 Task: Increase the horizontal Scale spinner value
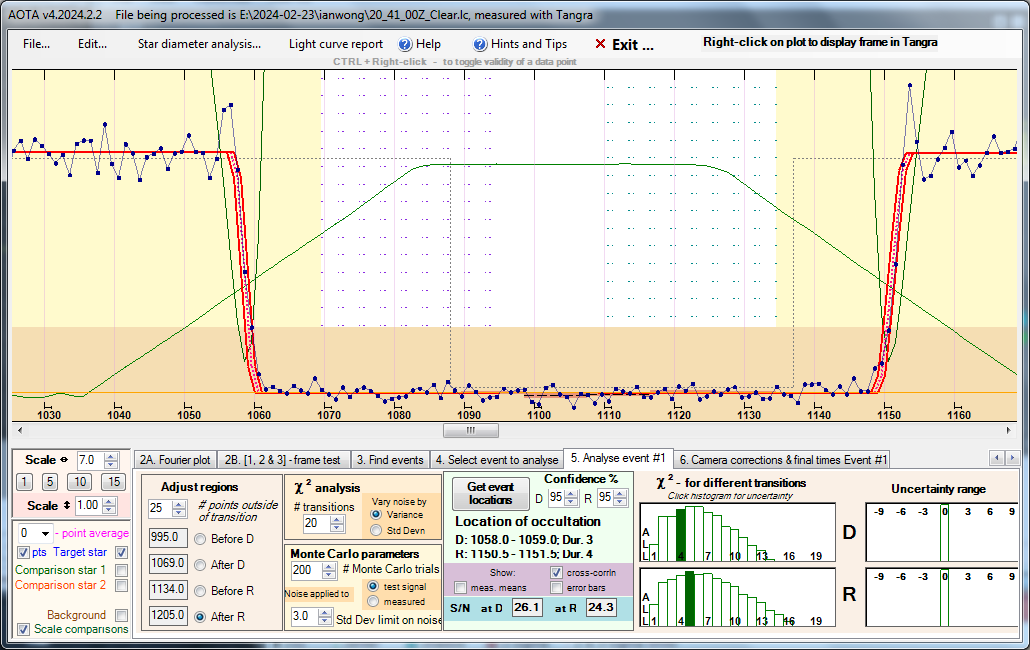111,455
